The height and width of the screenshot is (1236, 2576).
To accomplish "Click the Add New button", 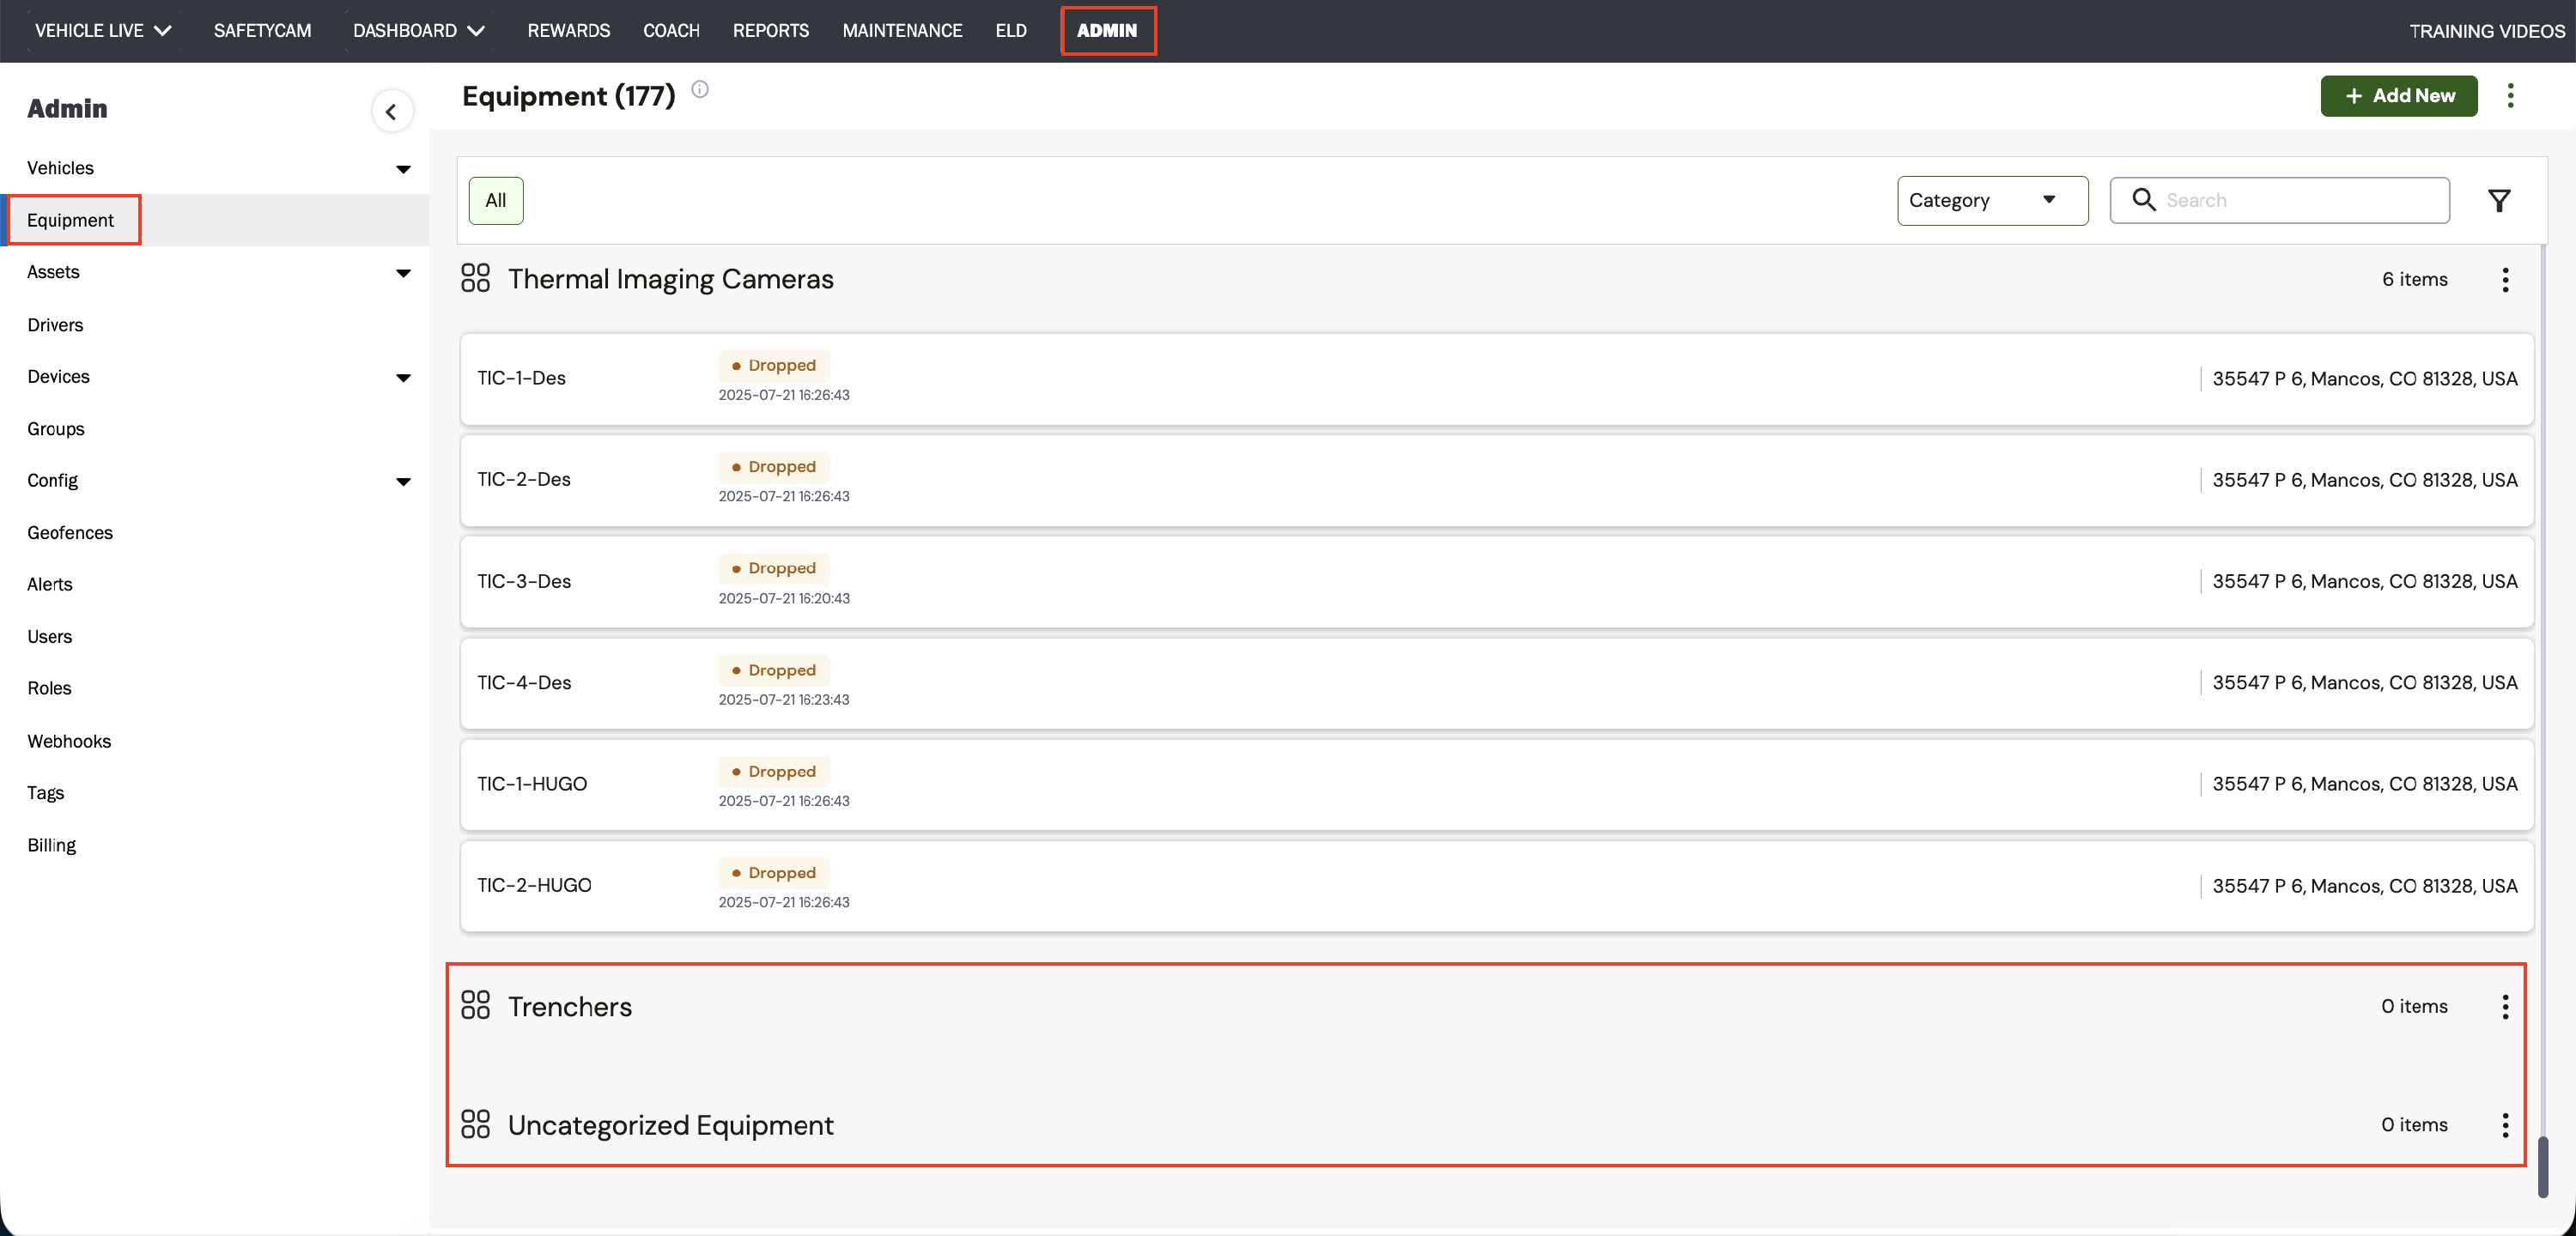I will point(2398,96).
